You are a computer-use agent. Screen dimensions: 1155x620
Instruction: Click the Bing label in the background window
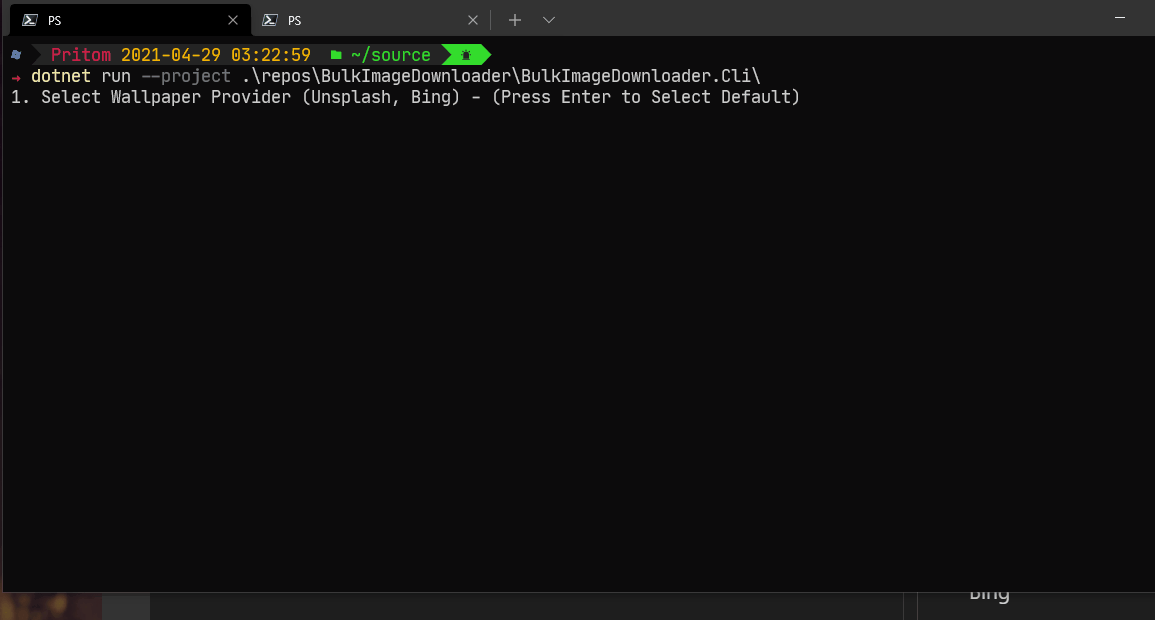[x=988, y=593]
